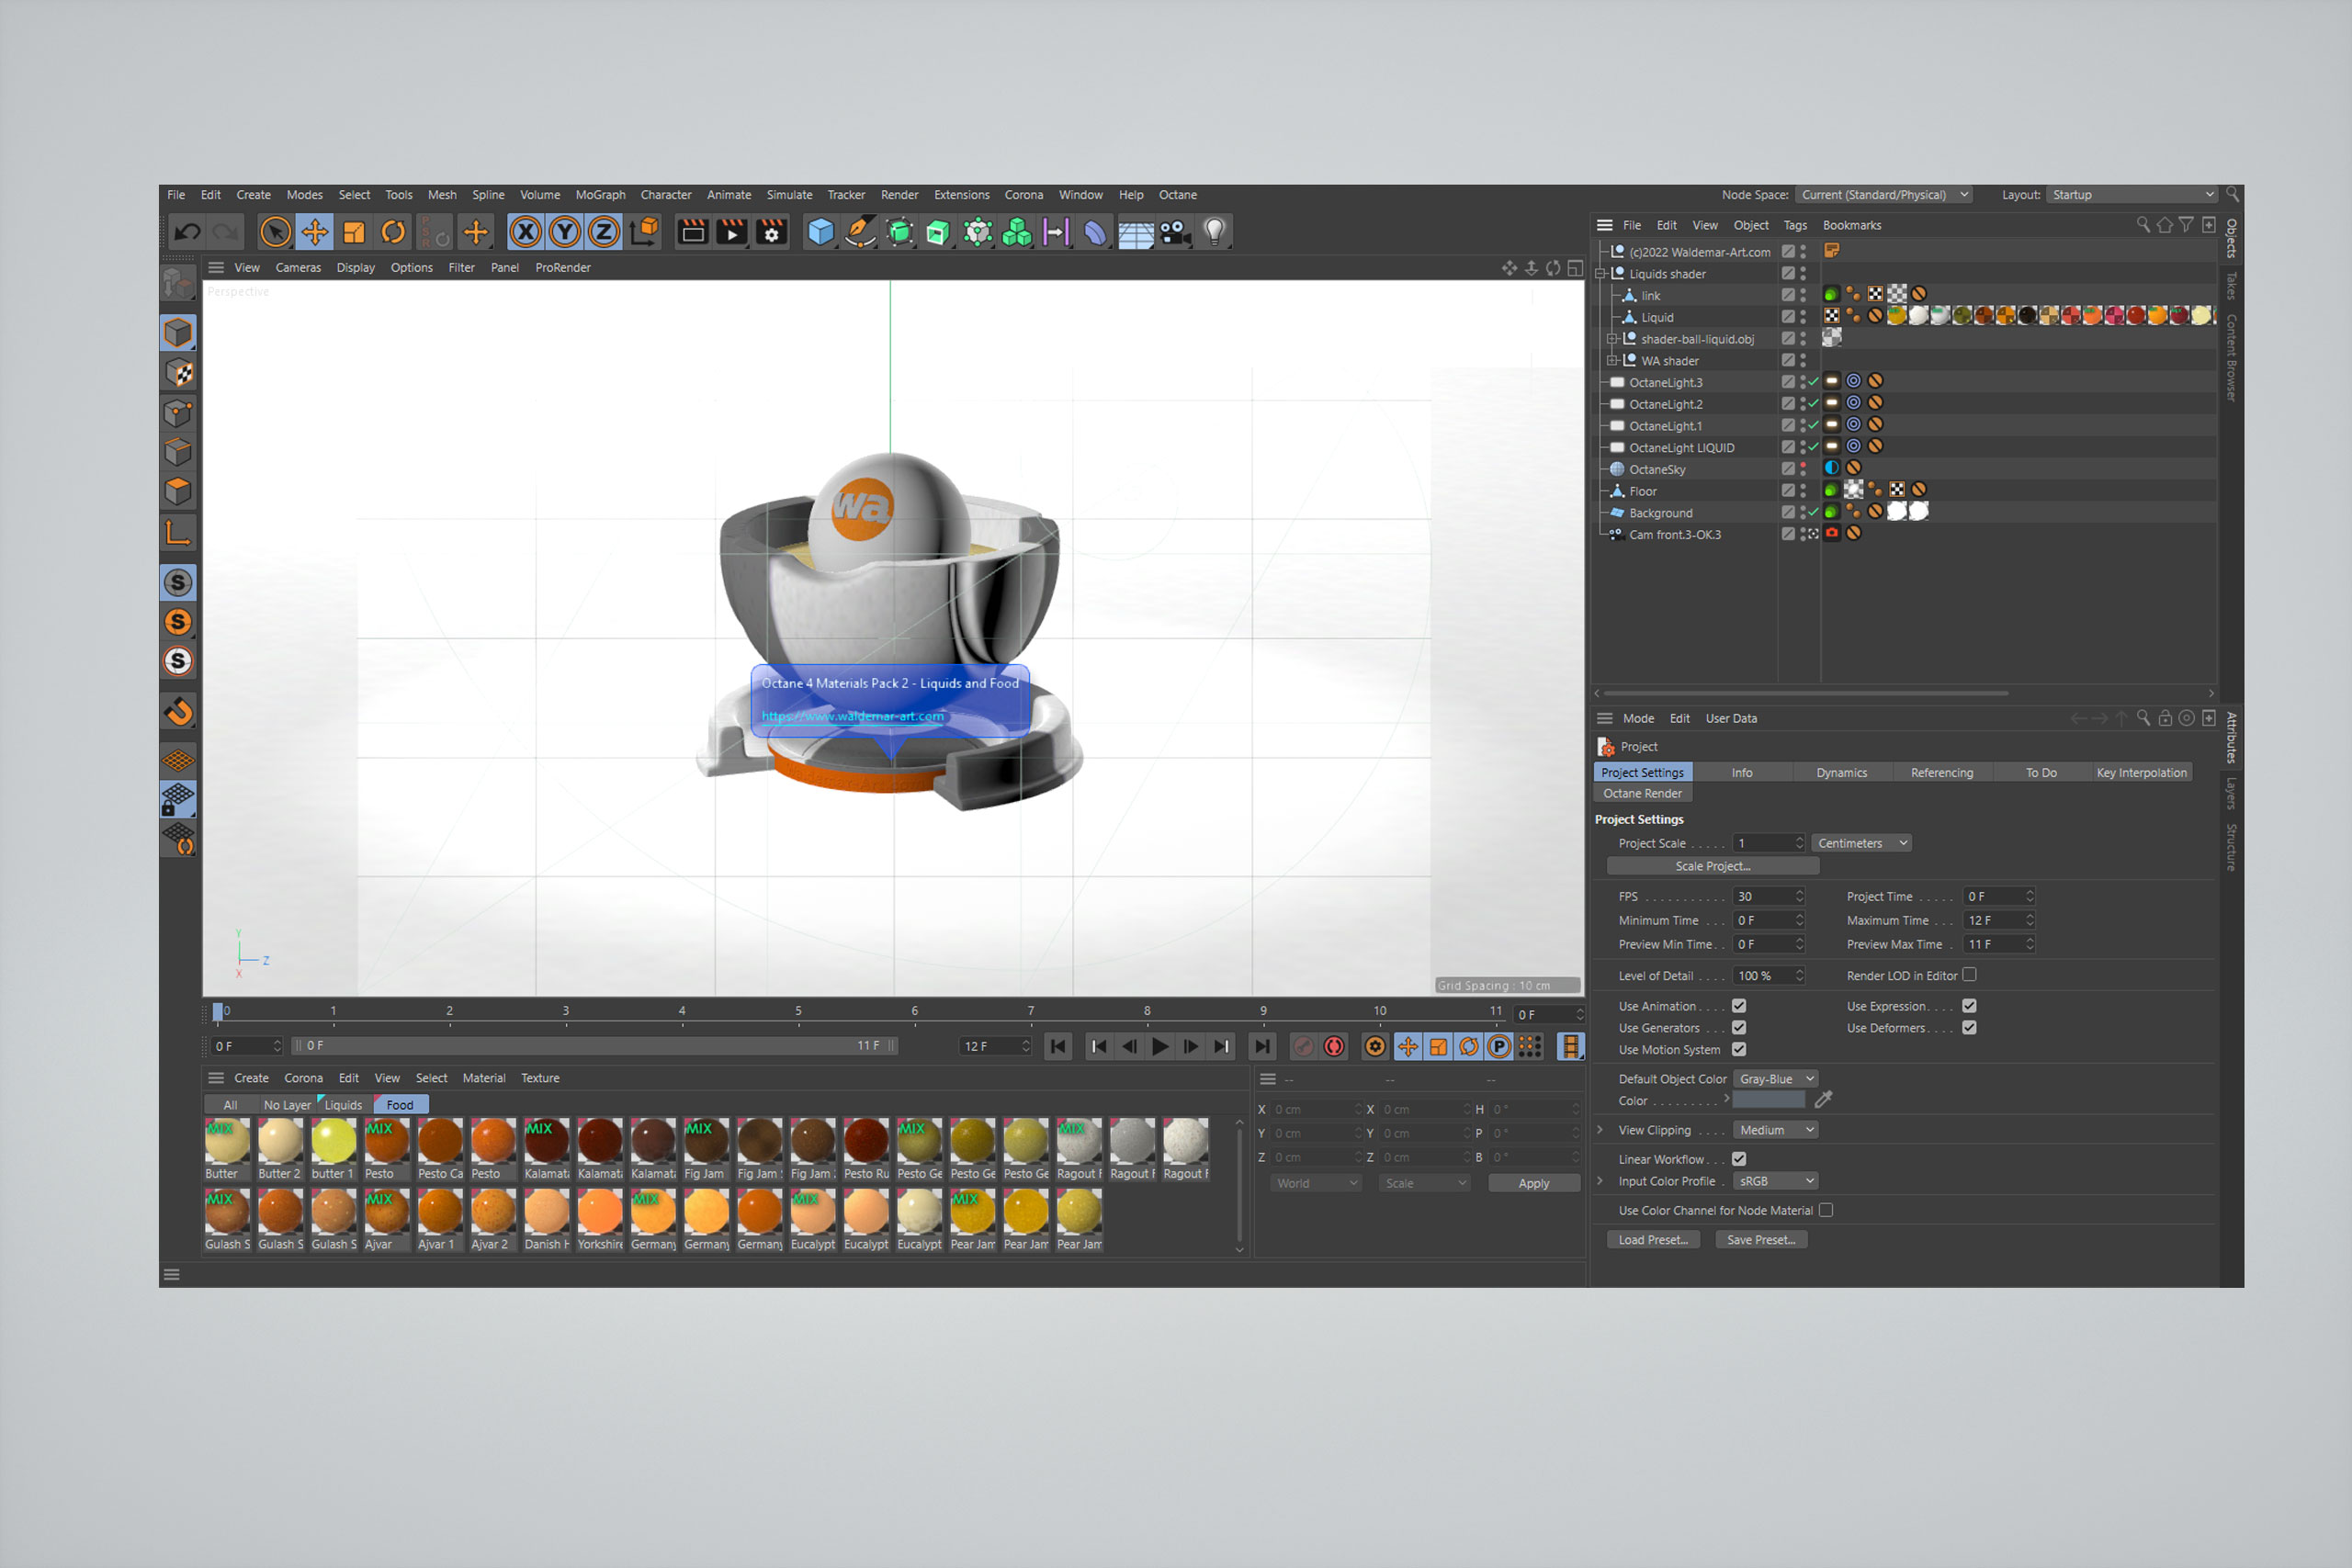
Task: Open the Simulate menu
Action: click(x=789, y=195)
